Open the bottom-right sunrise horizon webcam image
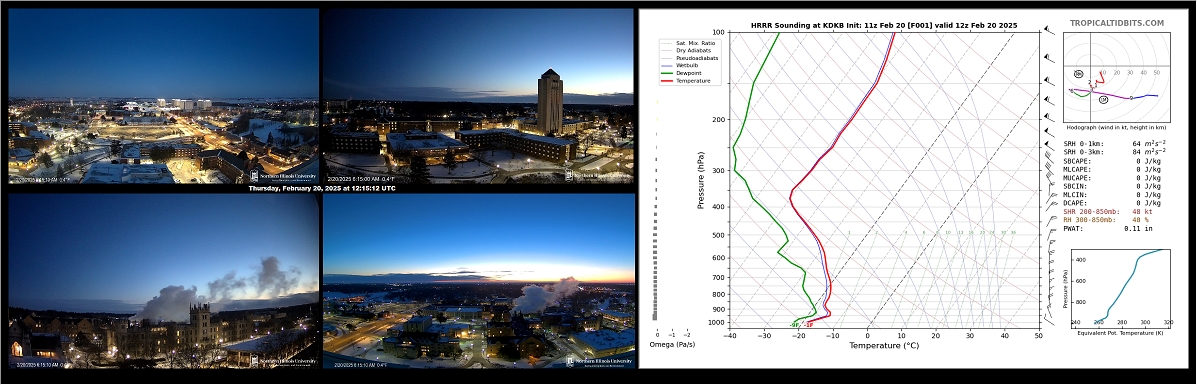The height and width of the screenshot is (385, 1197). coord(479,281)
